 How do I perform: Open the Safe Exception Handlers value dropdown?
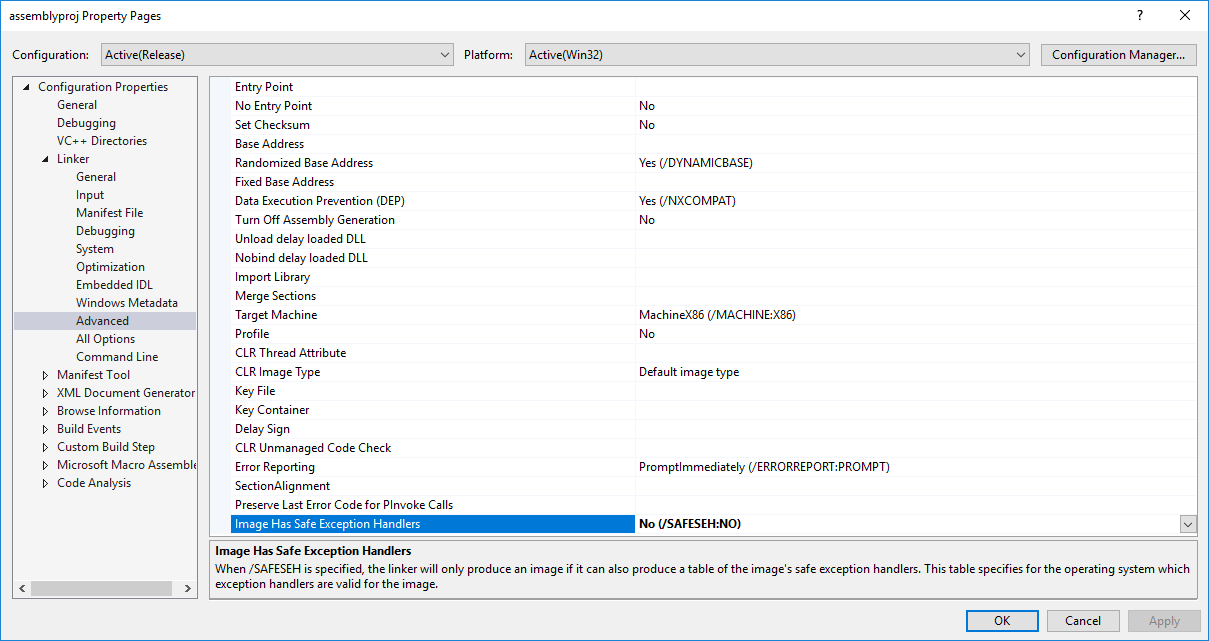[x=1187, y=524]
